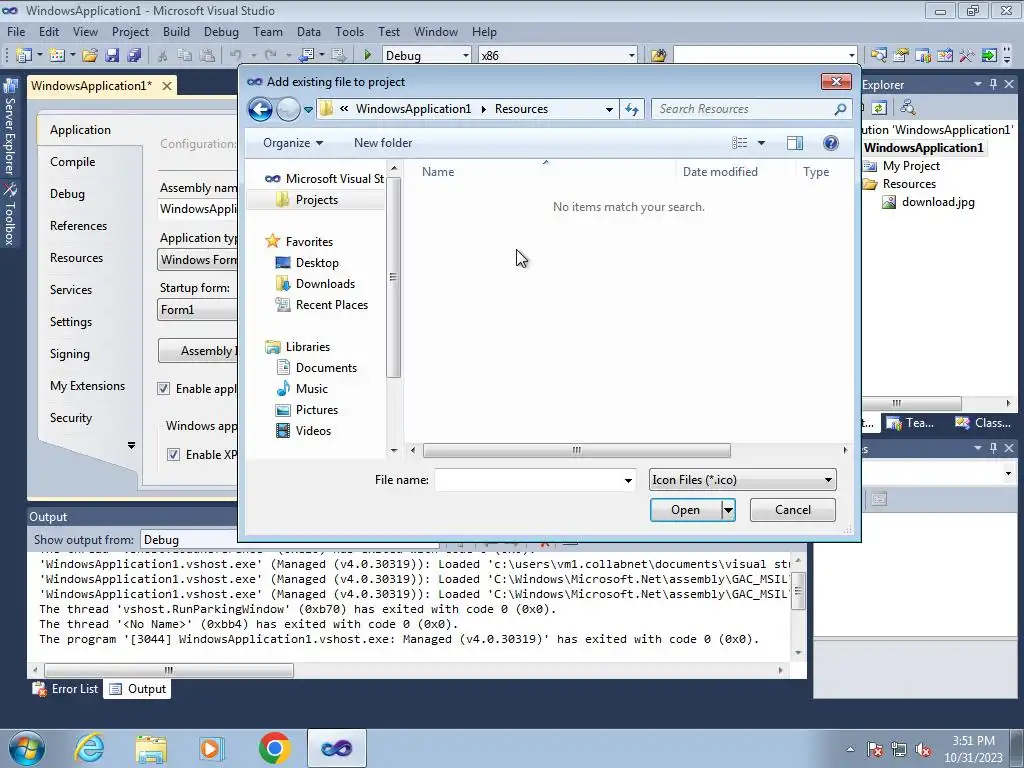Open the address bar path dropdown
Screen dimensions: 1024x768
point(609,109)
